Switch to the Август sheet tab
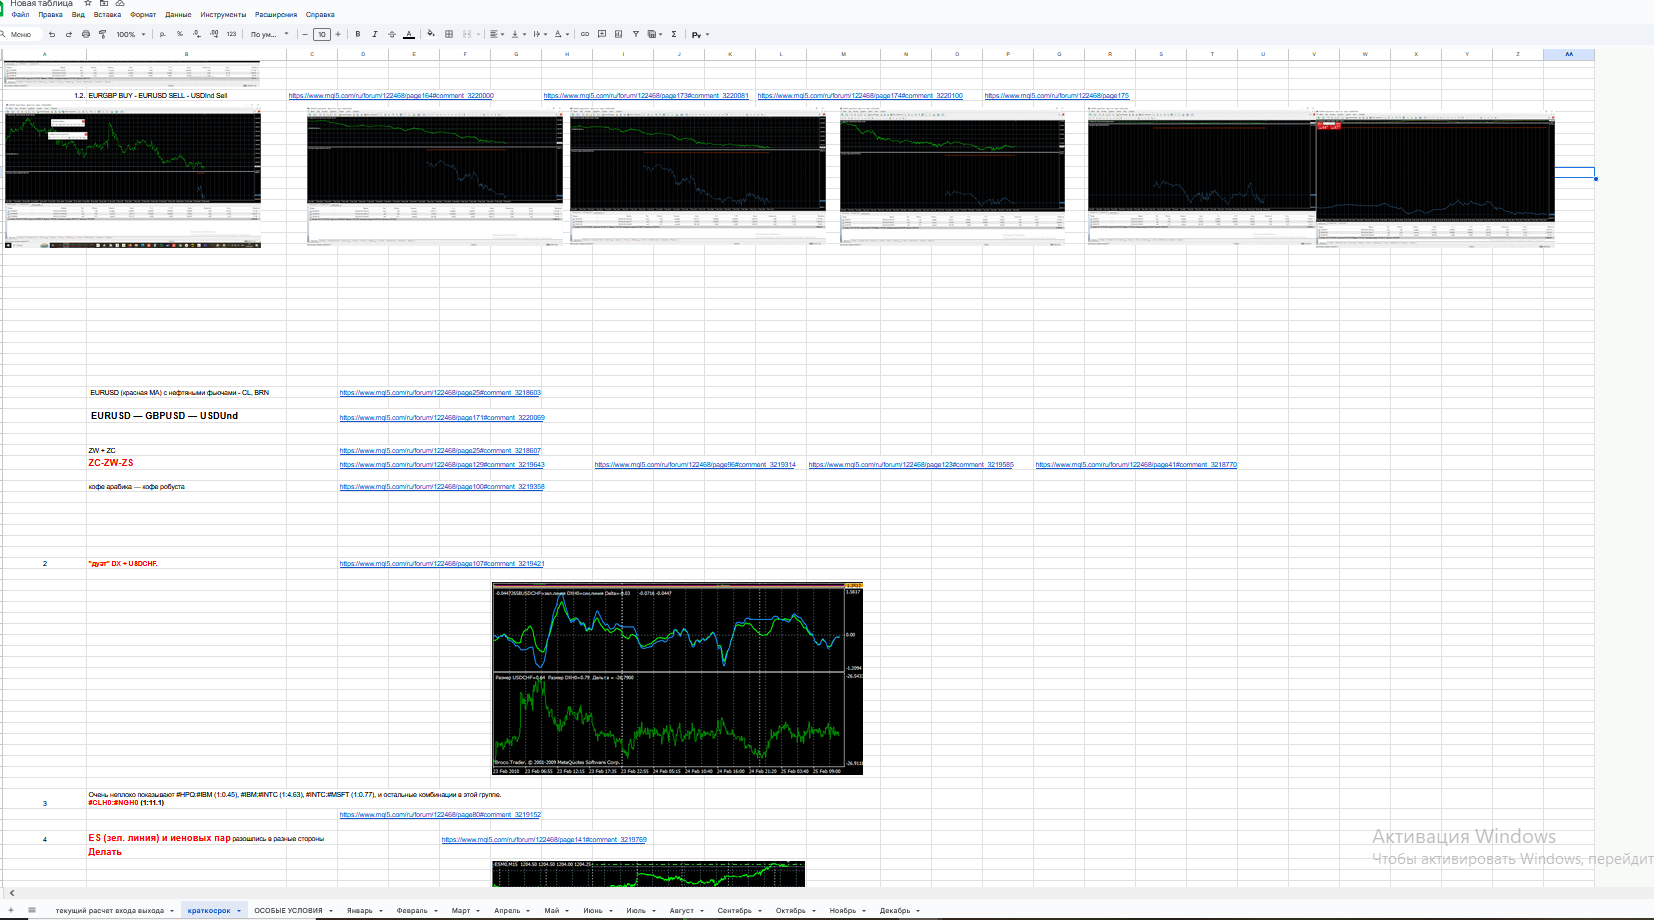1654x920 pixels. (x=682, y=910)
